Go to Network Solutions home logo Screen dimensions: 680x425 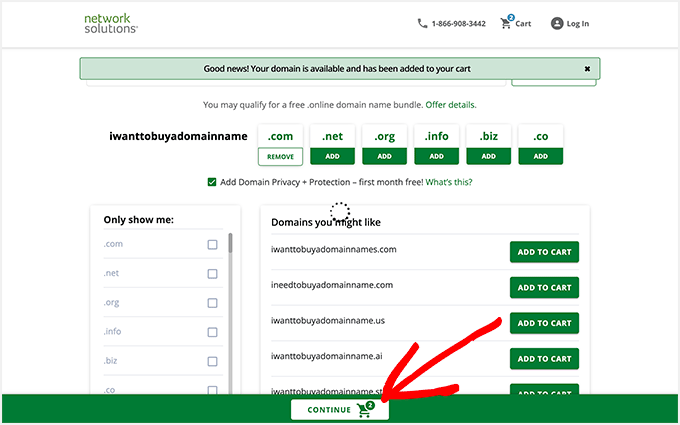pos(111,23)
